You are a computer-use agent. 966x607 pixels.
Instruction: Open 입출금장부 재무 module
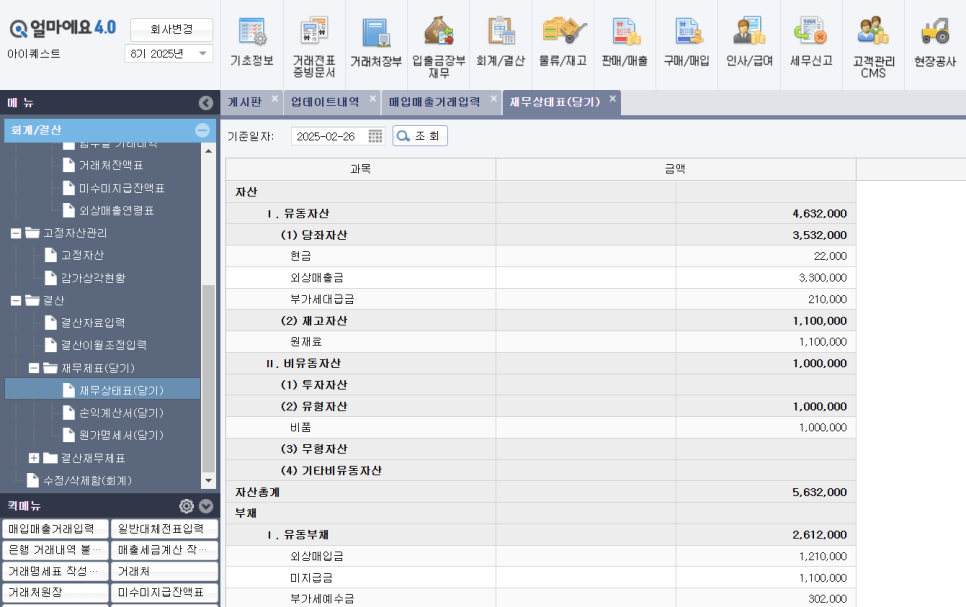point(439,46)
